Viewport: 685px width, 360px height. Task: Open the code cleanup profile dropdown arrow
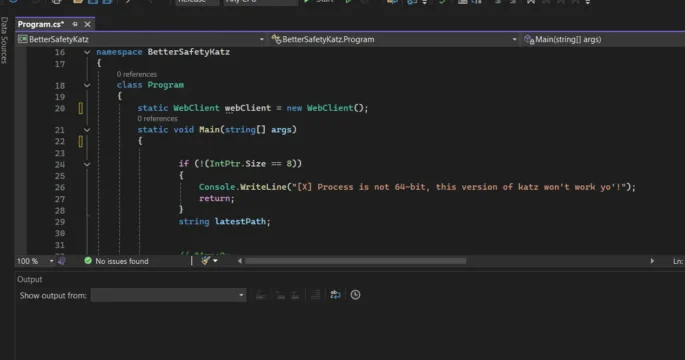[215, 261]
